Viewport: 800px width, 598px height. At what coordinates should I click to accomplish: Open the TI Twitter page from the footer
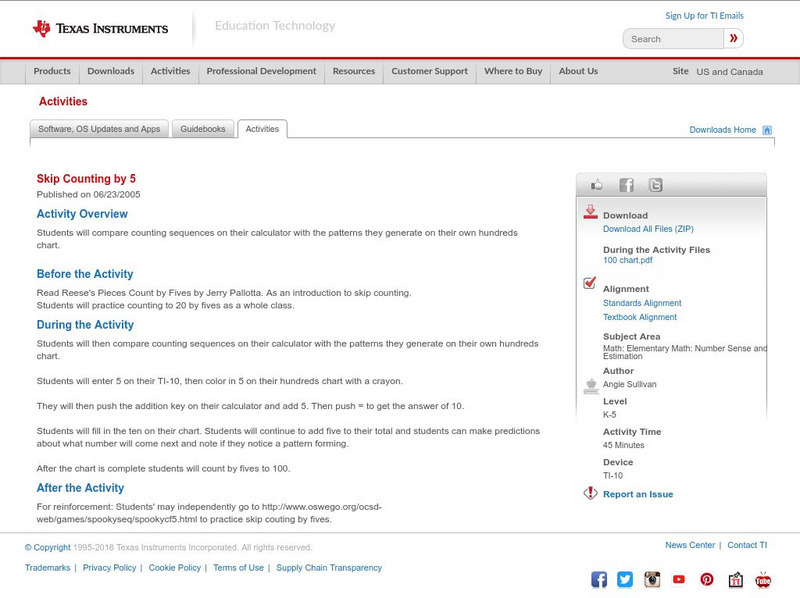[x=625, y=579]
